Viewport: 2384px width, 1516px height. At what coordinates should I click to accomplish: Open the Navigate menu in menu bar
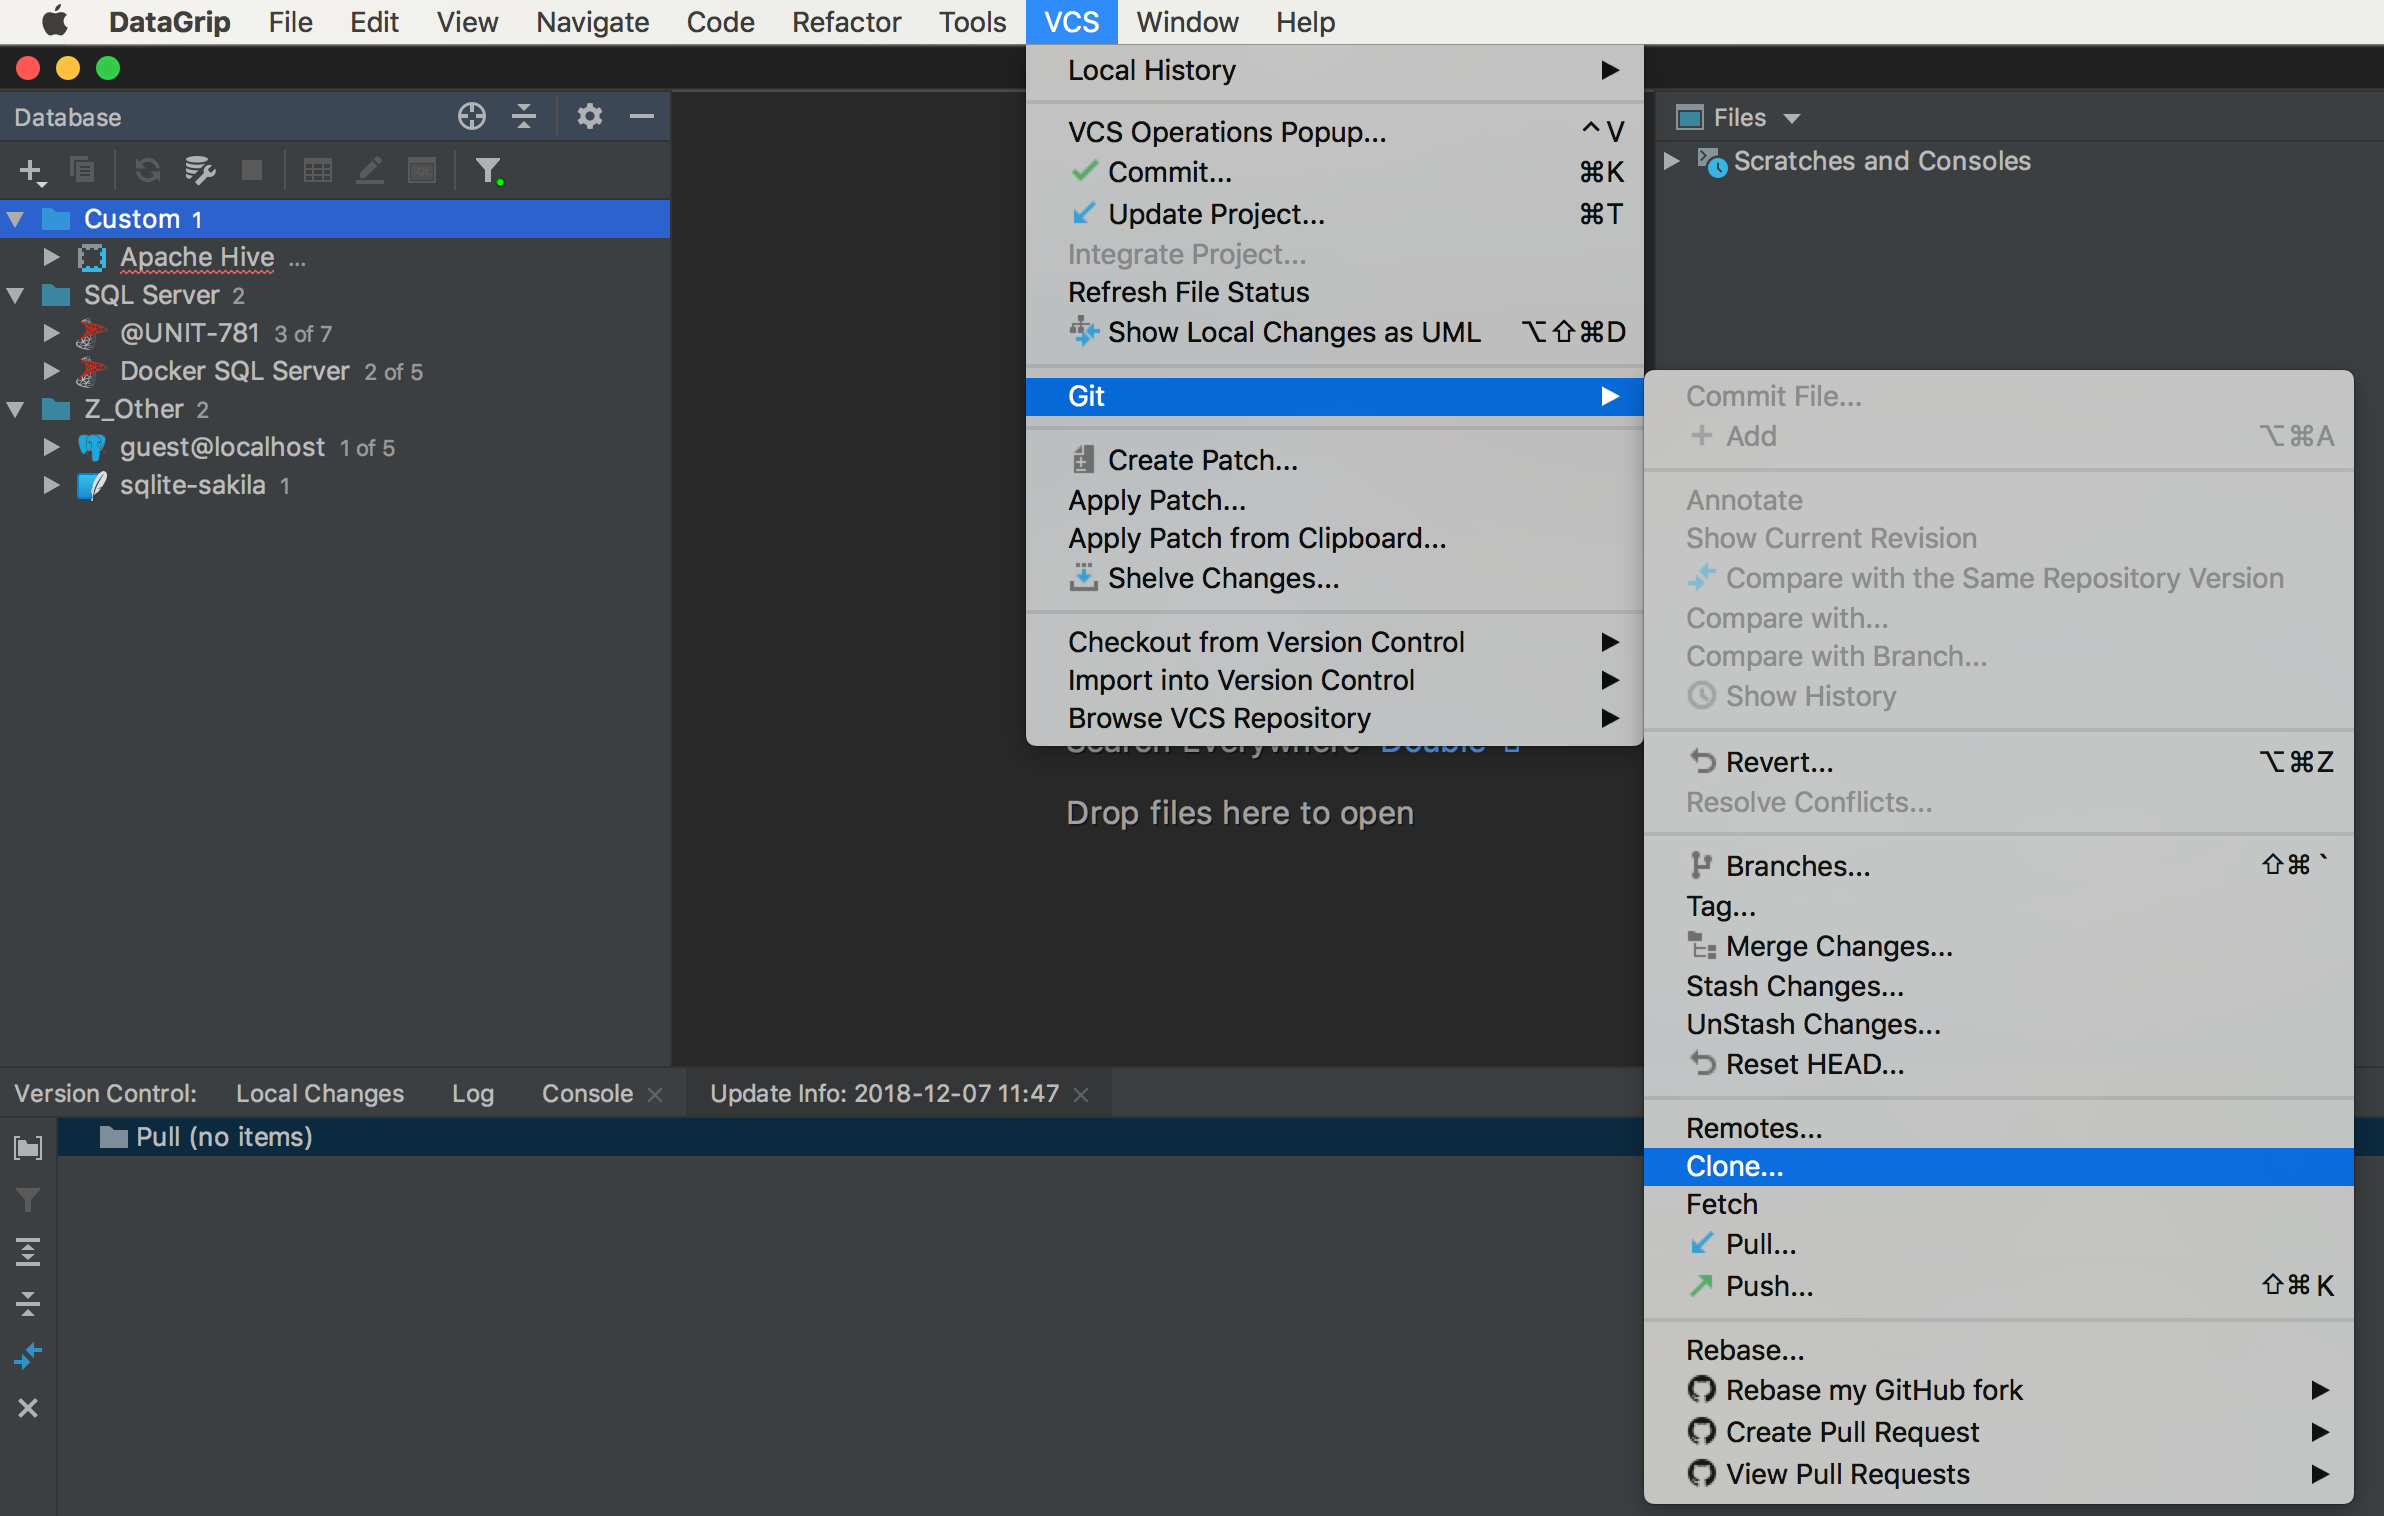pyautogui.click(x=592, y=22)
